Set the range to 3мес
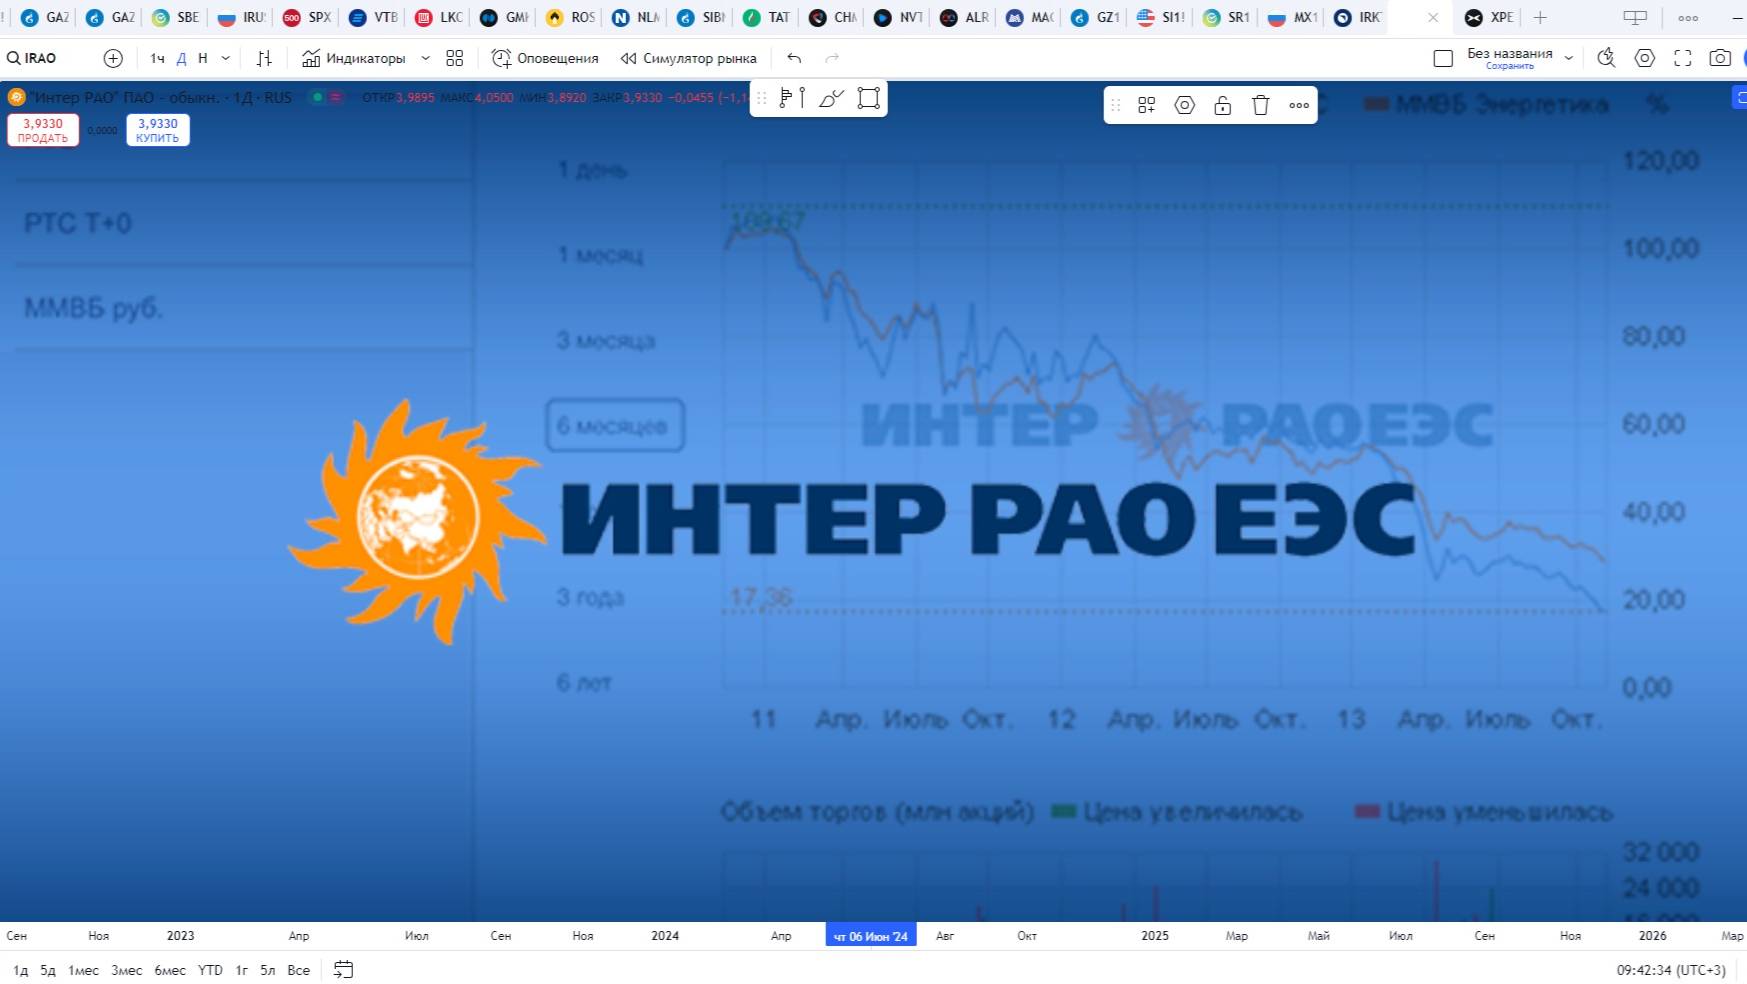The image size is (1747, 984). (126, 970)
